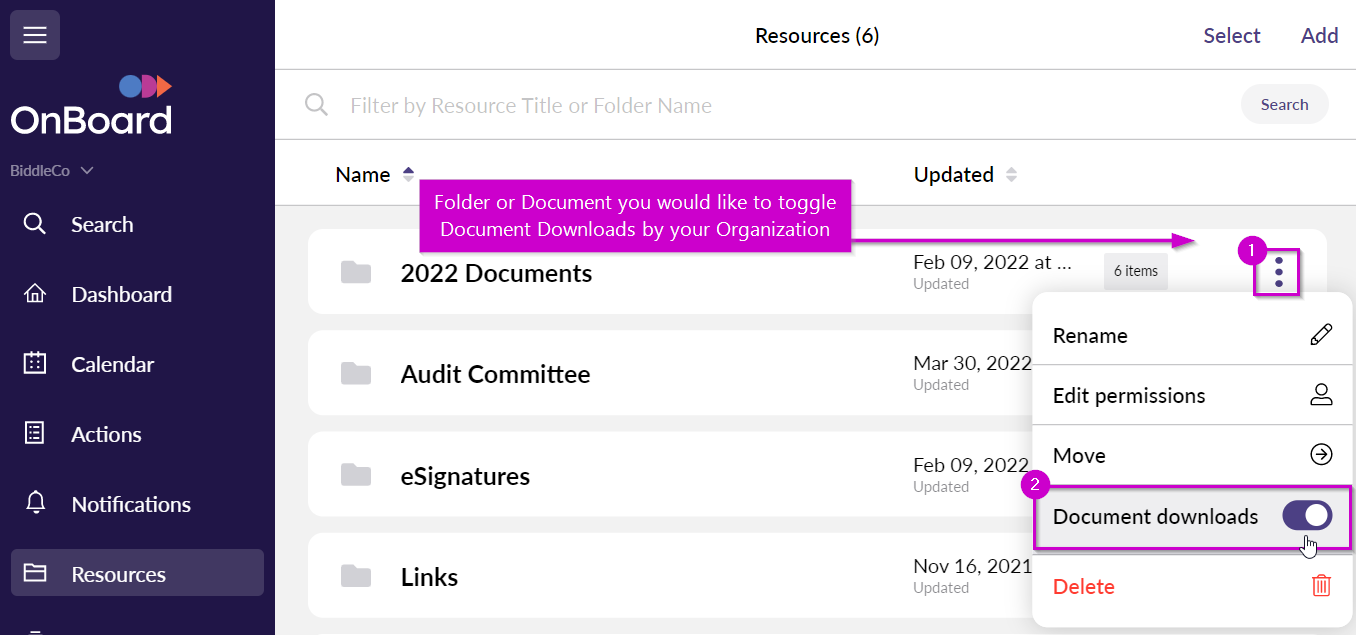Viewport: 1356px width, 635px height.
Task: Open the three-dot kebab menu for 2022 Documents
Action: point(1276,271)
